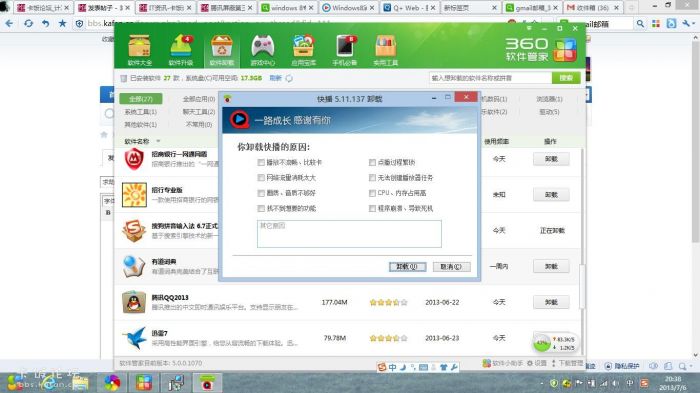The height and width of the screenshot is (393, 700).
Task: Open 软件升级 upgrade icon with badge
Action: click(181, 50)
